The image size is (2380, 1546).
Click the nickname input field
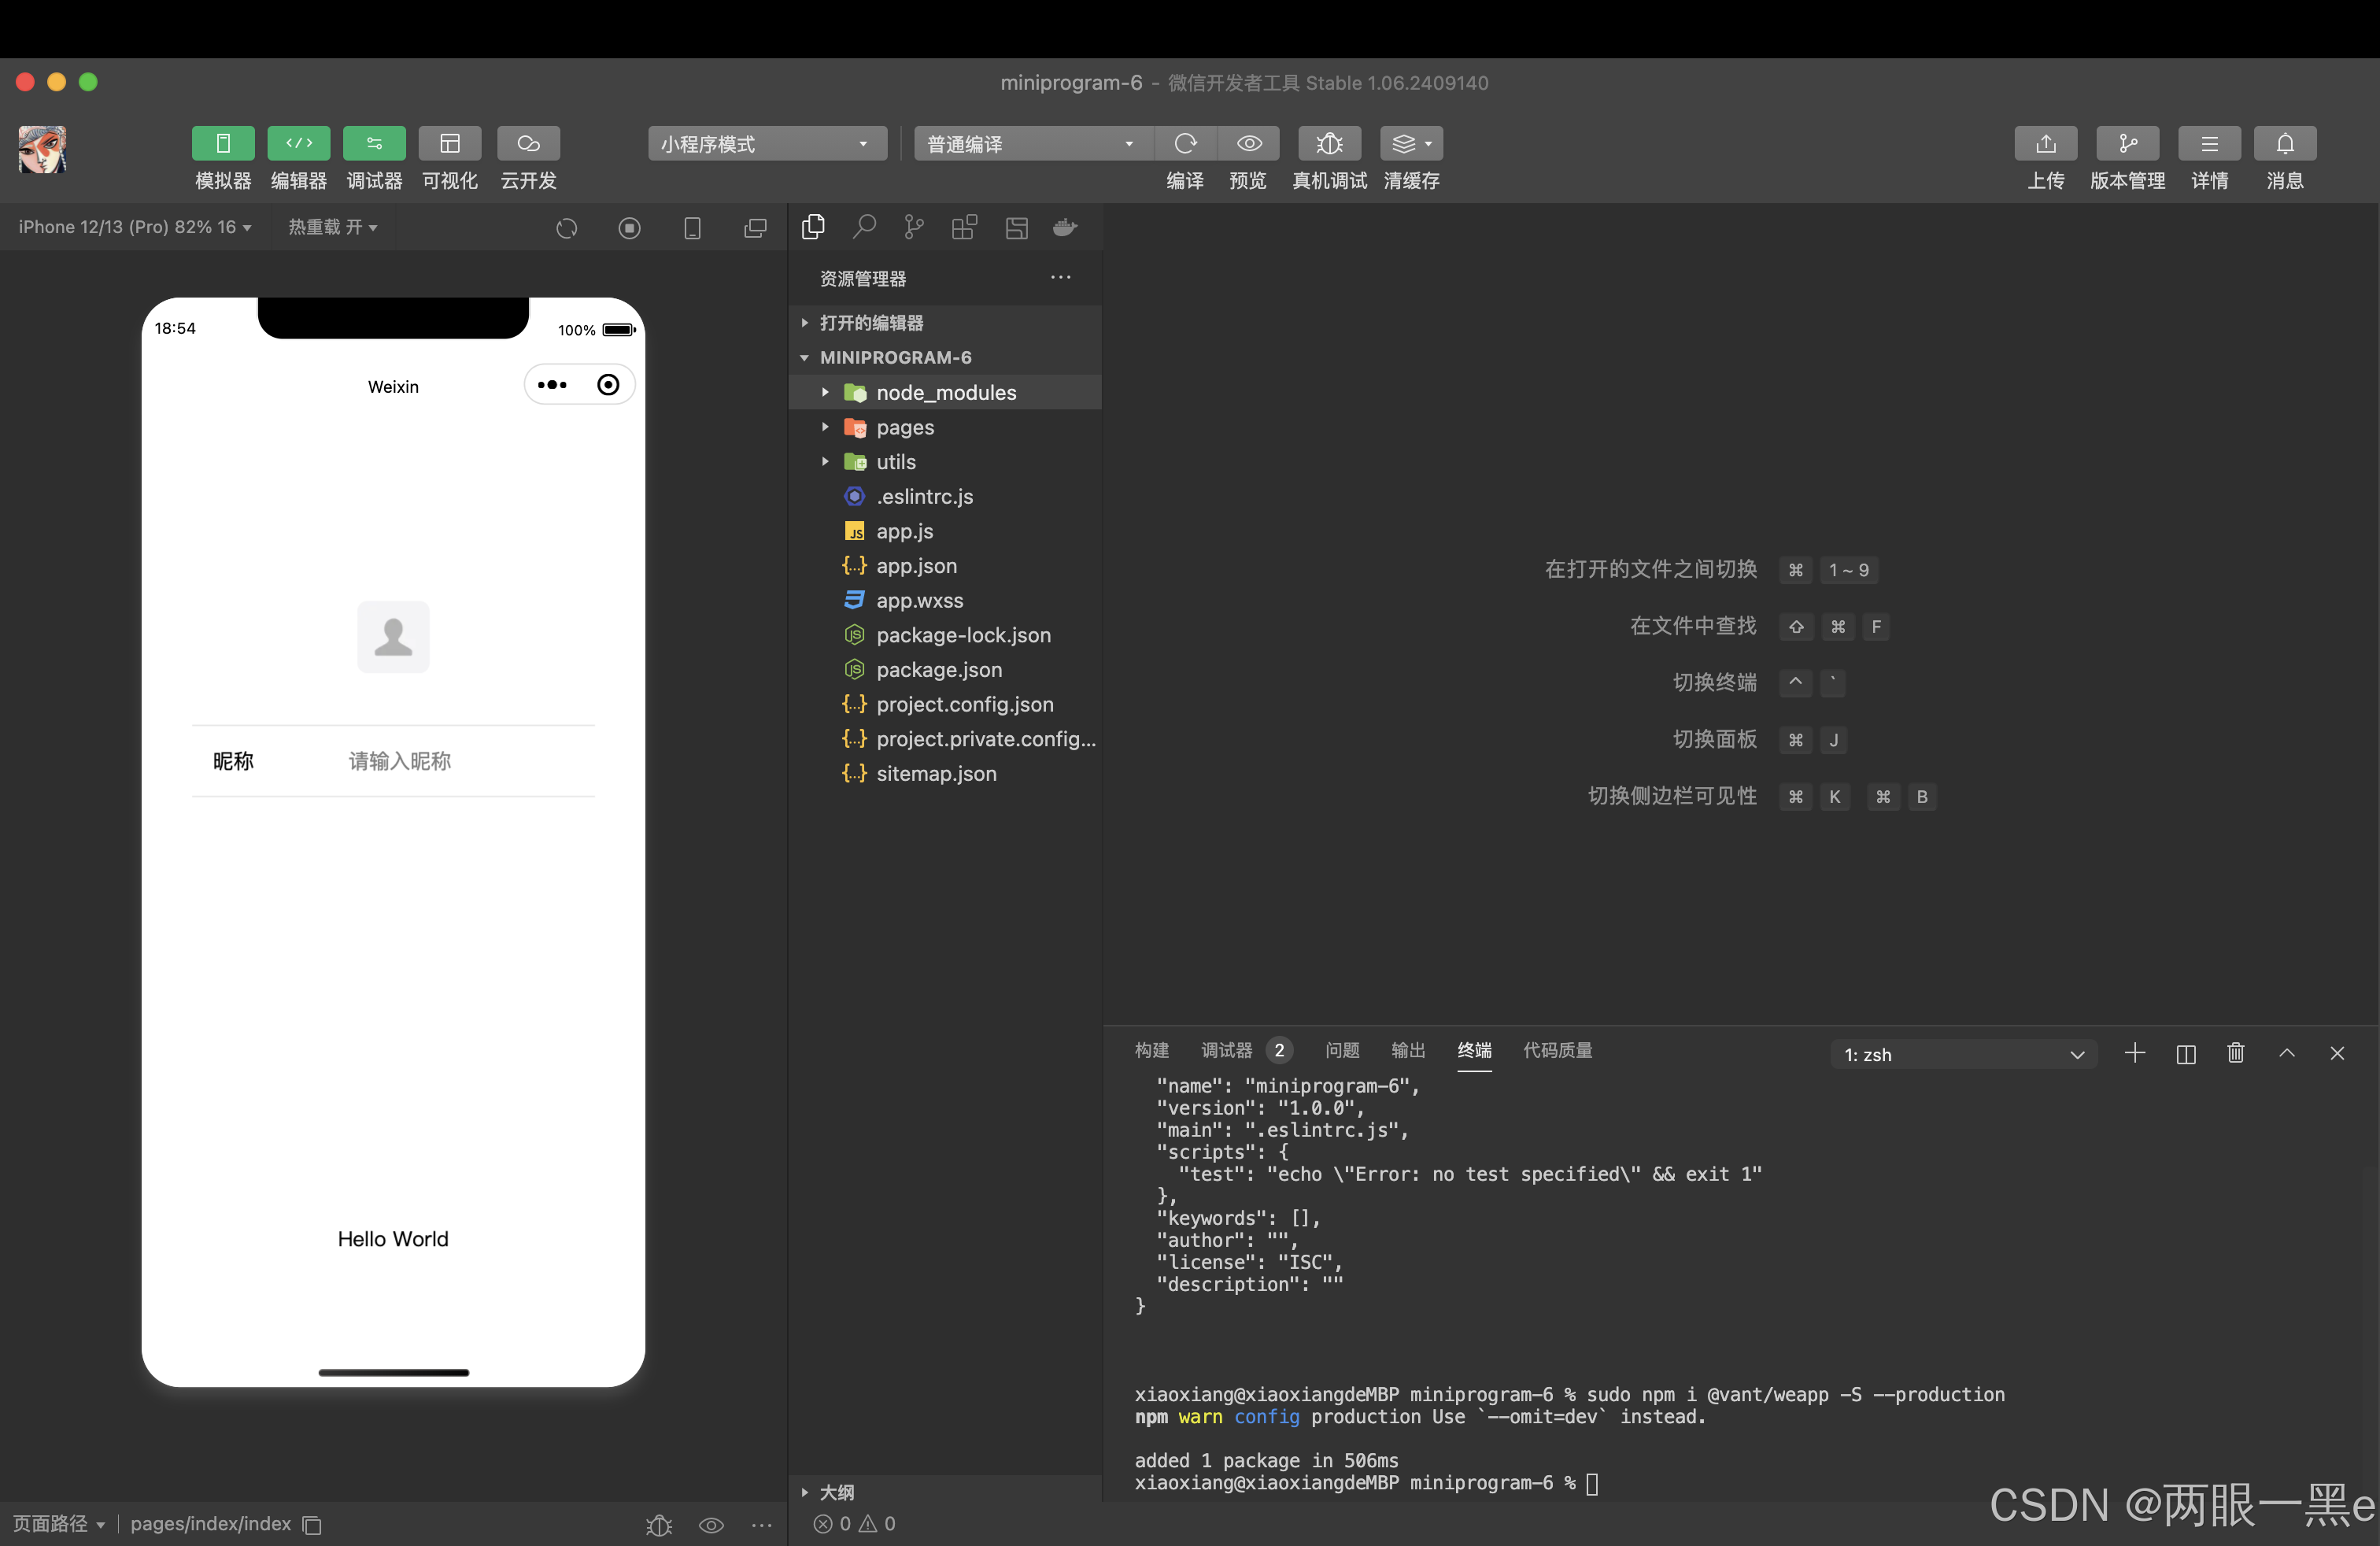pos(460,761)
